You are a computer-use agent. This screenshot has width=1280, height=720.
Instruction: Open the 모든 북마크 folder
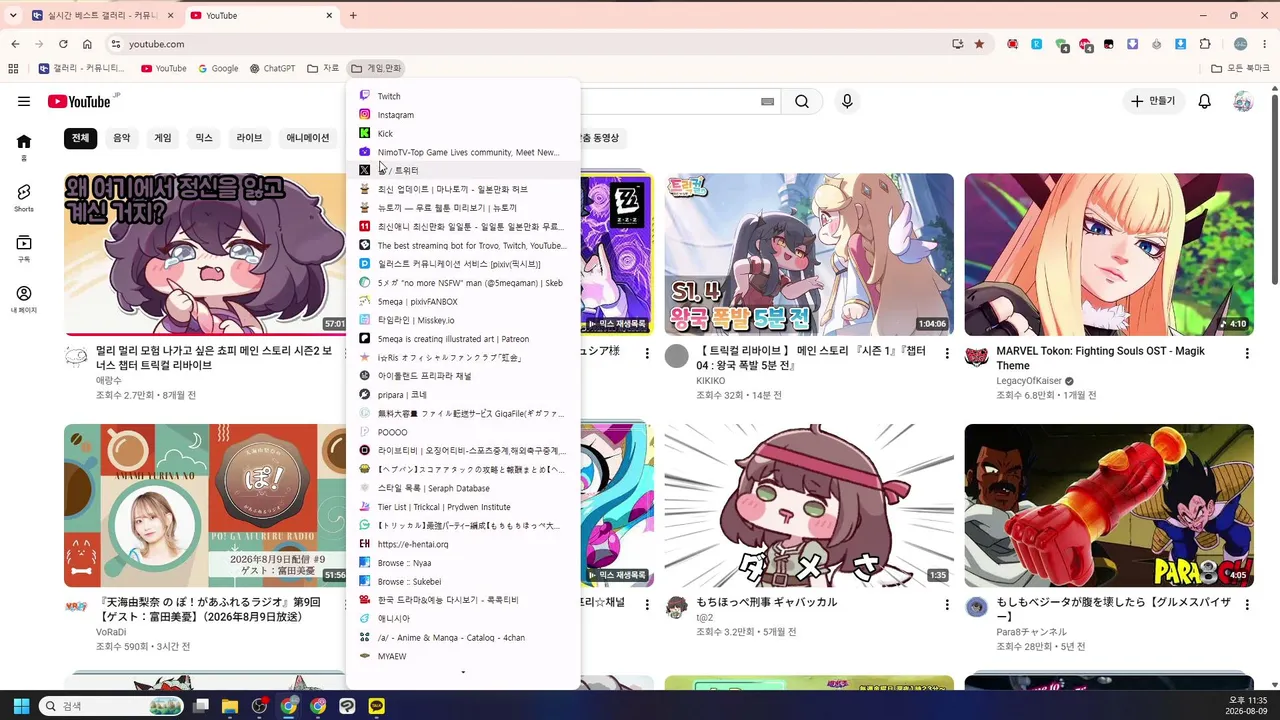click(x=1240, y=69)
